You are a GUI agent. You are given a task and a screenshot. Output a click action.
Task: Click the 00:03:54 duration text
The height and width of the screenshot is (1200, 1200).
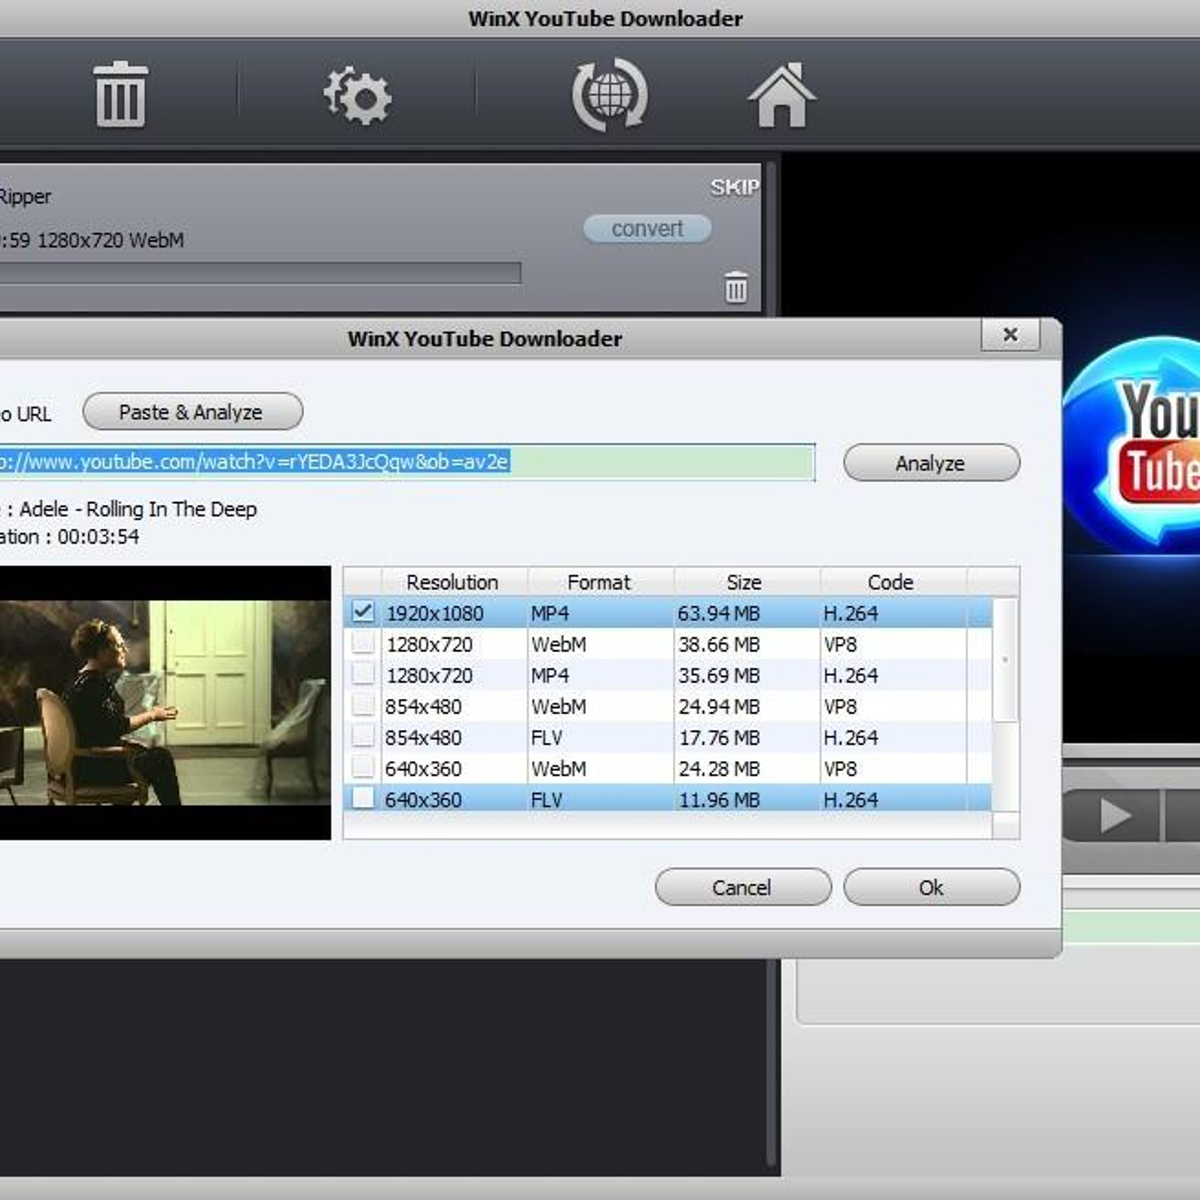tap(98, 536)
